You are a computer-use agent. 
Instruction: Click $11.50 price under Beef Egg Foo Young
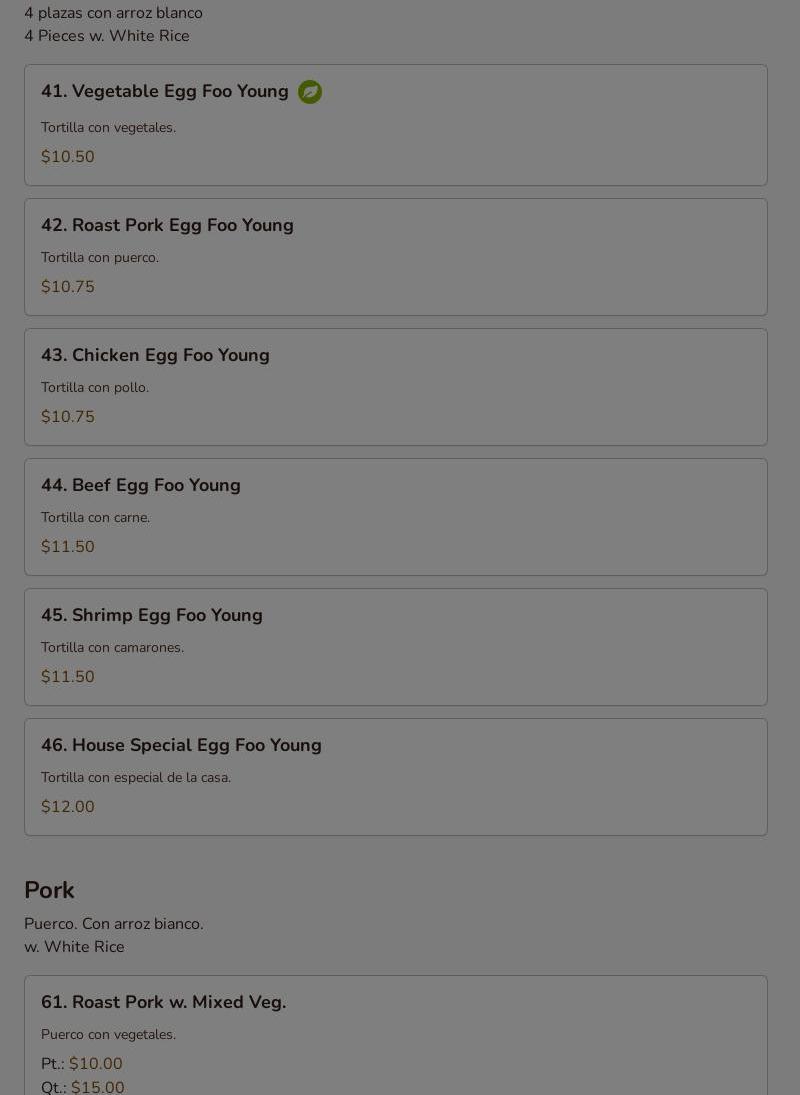68,547
